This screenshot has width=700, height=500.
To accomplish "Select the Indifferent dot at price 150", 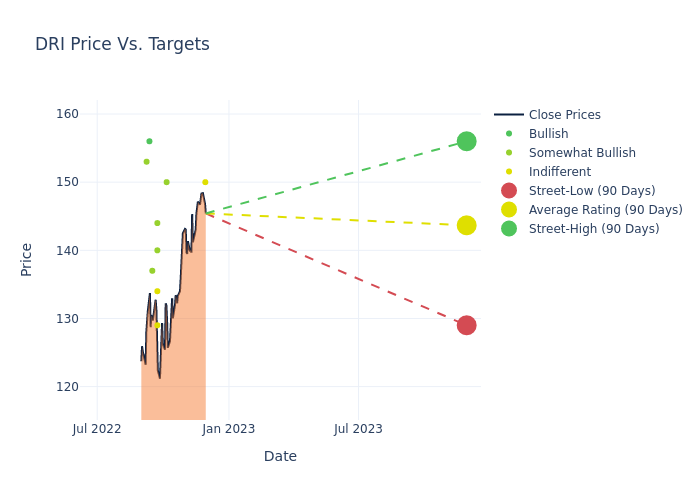I will coord(205,182).
